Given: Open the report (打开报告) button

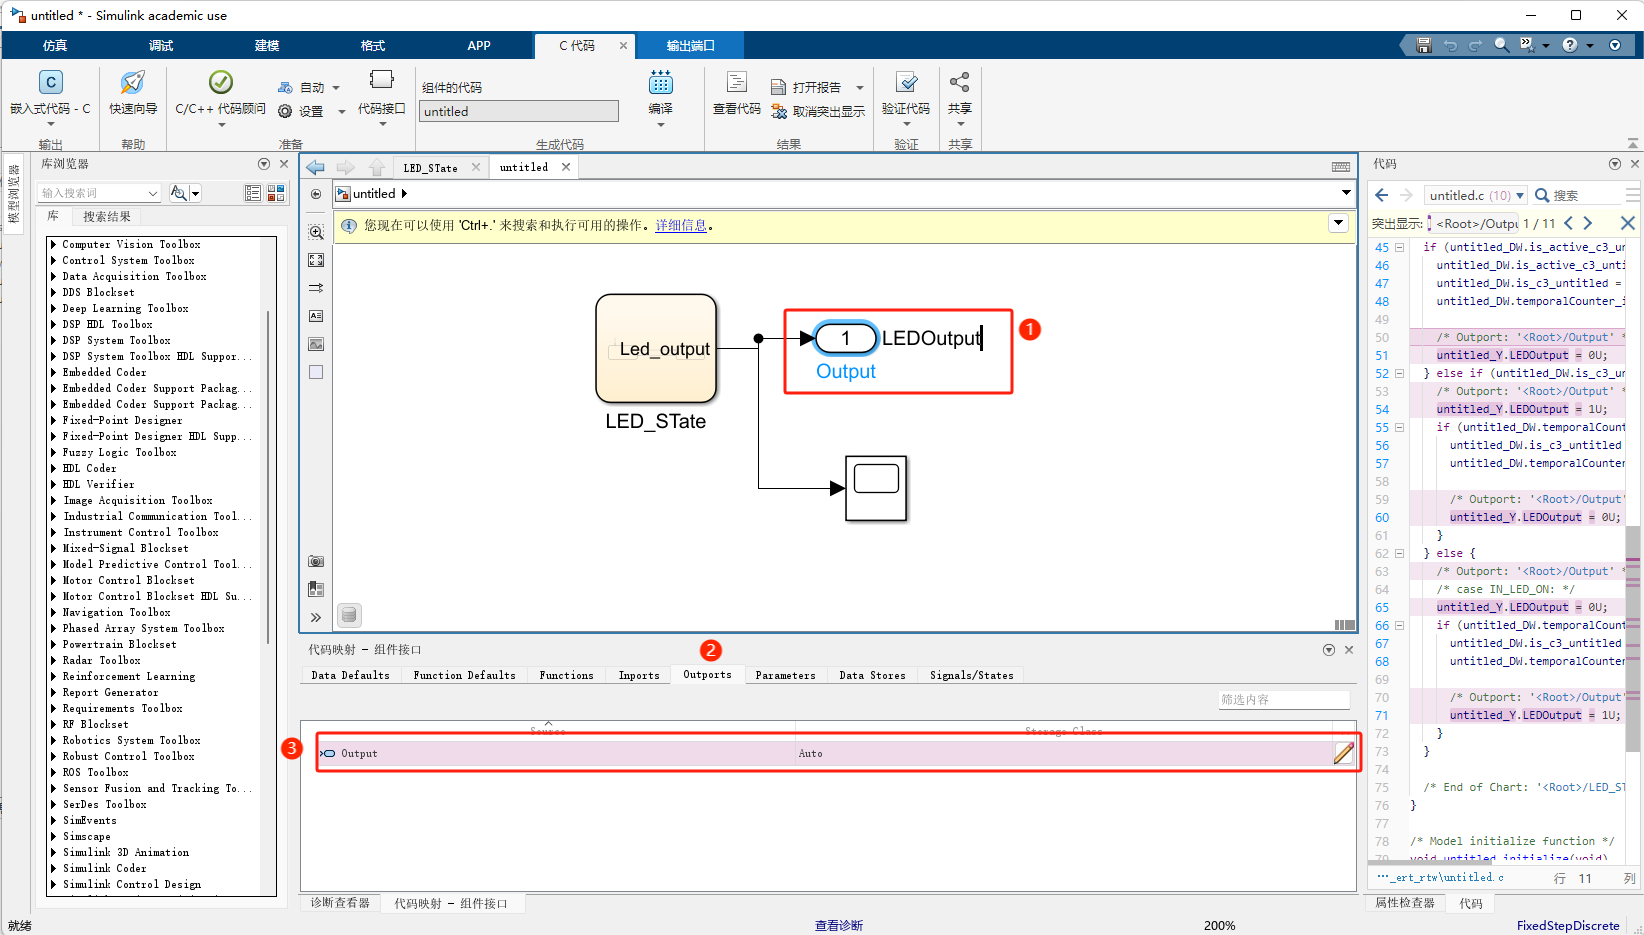Looking at the screenshot, I should click(x=808, y=87).
